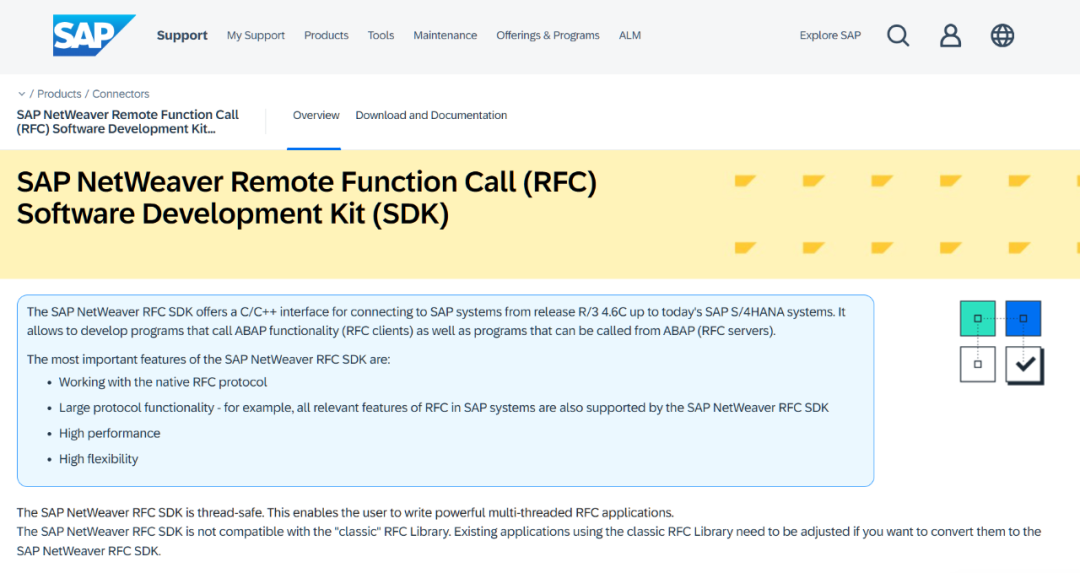Open the Offerings & Programs menu
The height and width of the screenshot is (573, 1080).
click(x=548, y=35)
